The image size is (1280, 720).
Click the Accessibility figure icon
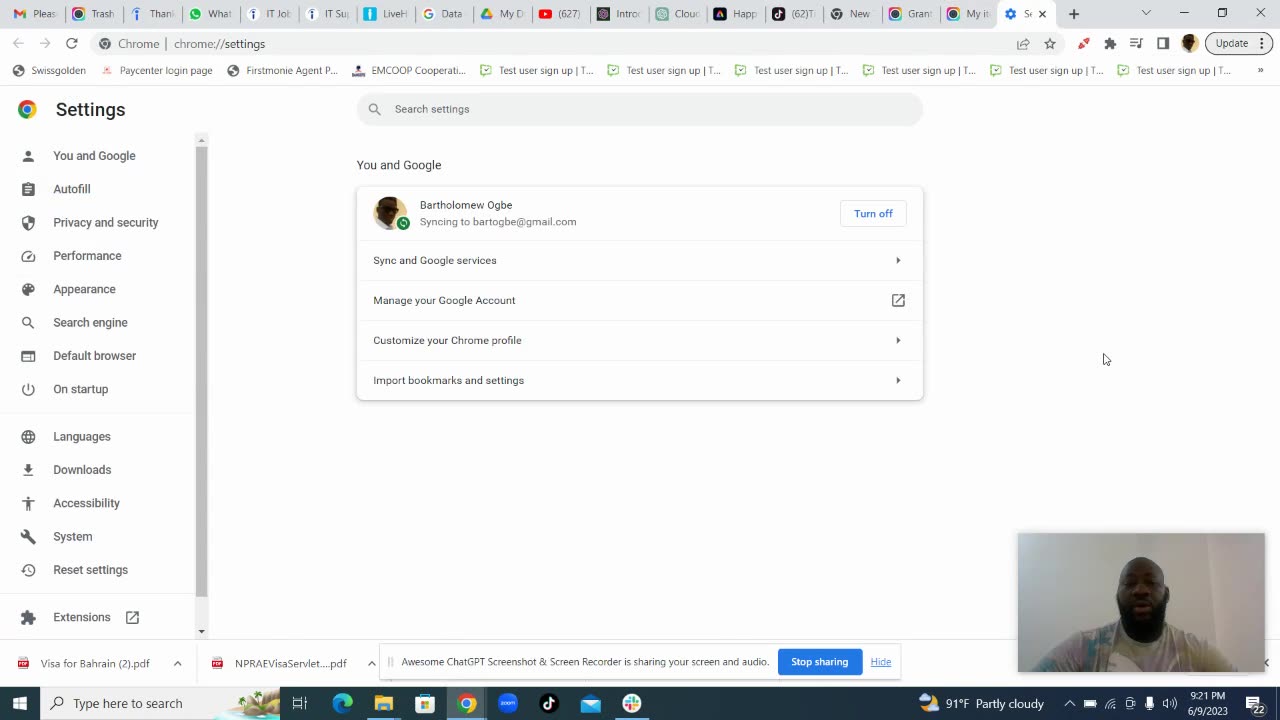[28, 503]
